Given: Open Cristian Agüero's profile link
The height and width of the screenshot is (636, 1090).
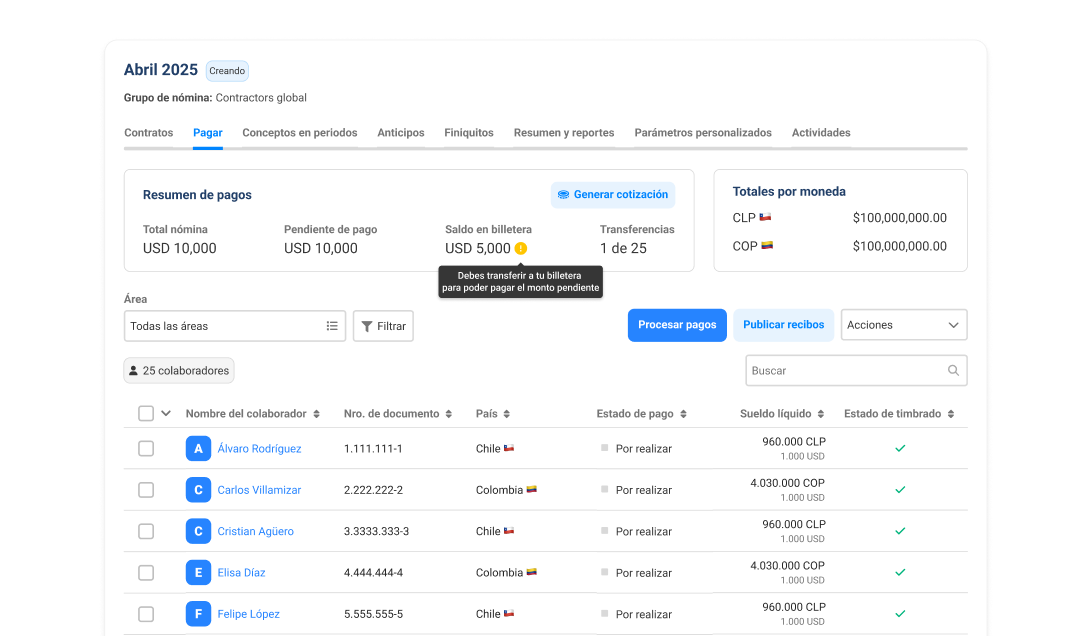Looking at the screenshot, I should 255,532.
